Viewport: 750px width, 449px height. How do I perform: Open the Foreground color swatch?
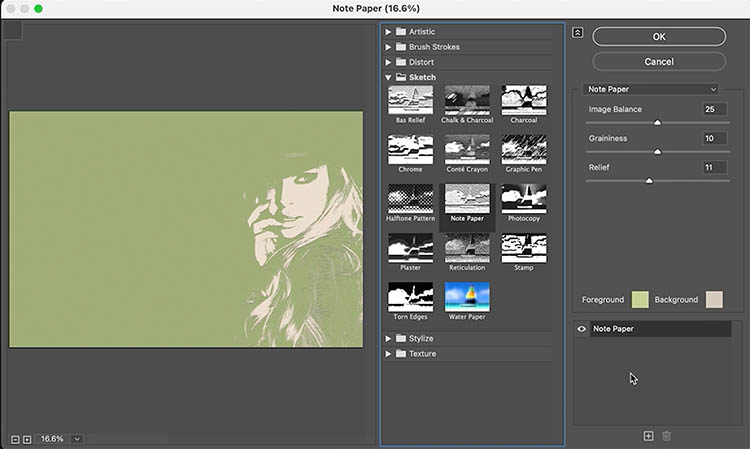point(640,300)
